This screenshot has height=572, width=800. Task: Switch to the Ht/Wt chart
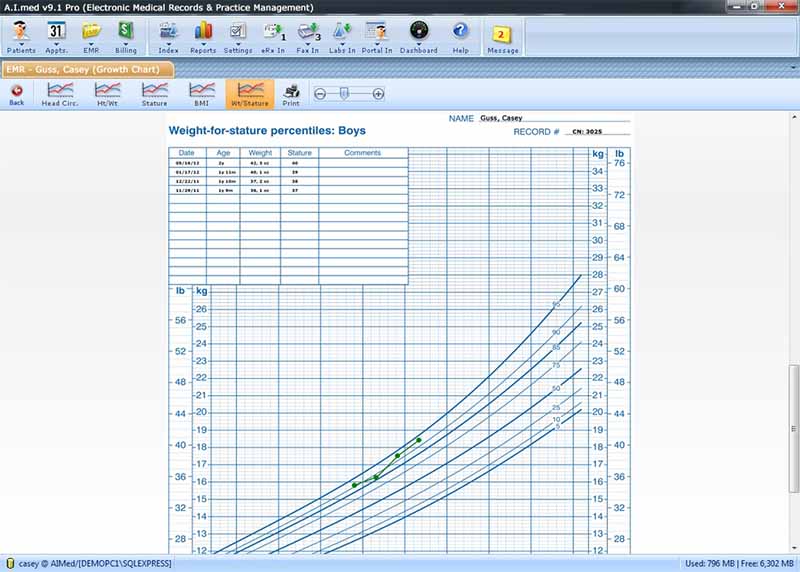(x=107, y=94)
